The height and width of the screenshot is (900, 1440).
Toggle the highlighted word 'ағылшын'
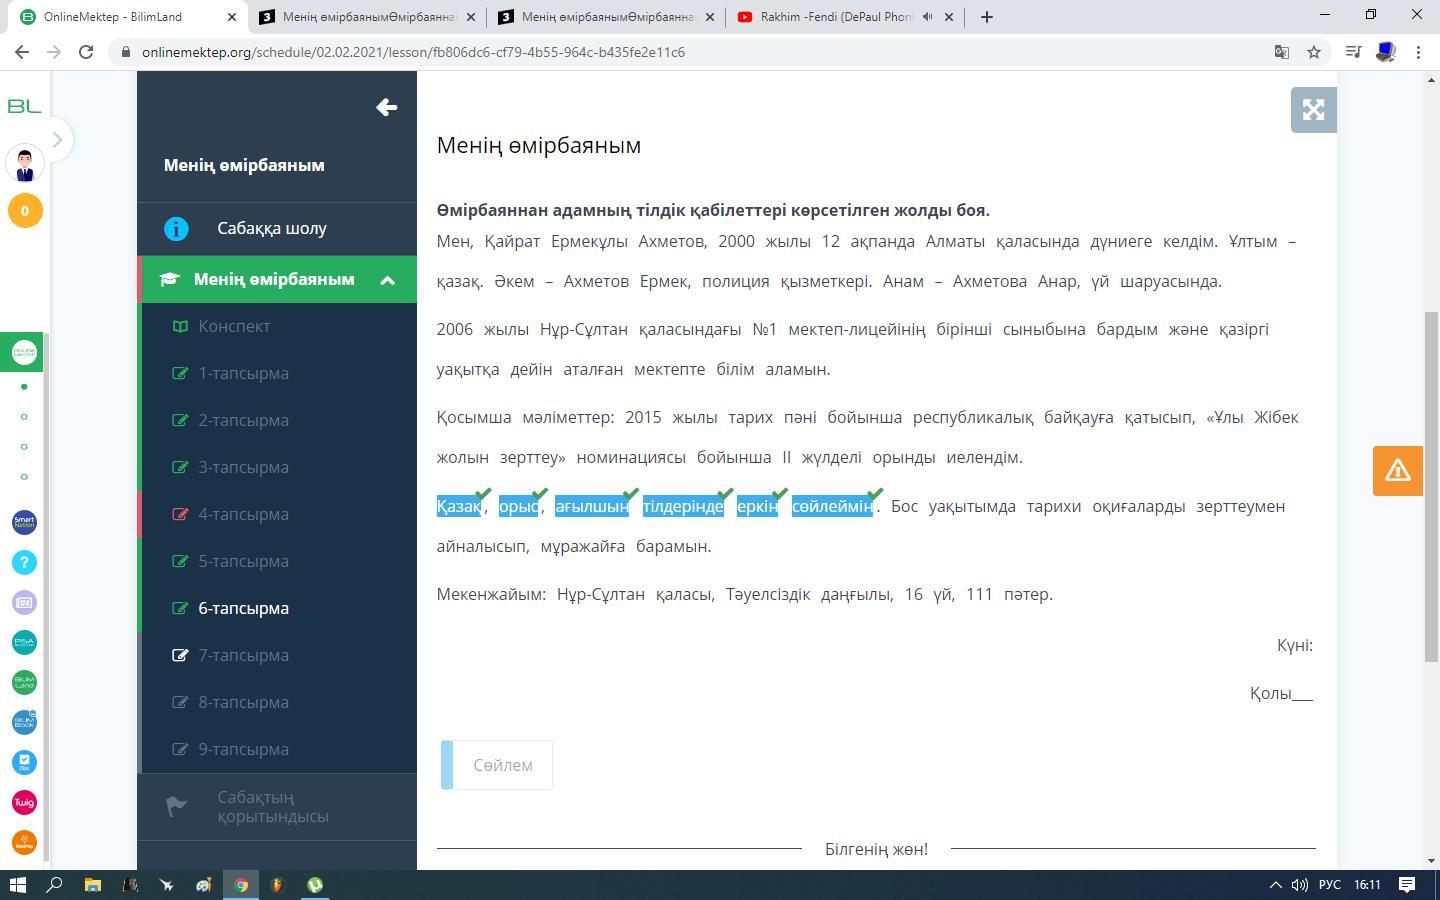pos(592,506)
